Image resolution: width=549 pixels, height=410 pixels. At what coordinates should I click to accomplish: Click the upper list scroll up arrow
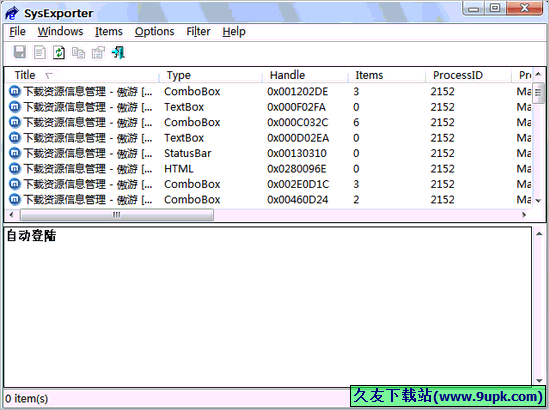pos(538,74)
